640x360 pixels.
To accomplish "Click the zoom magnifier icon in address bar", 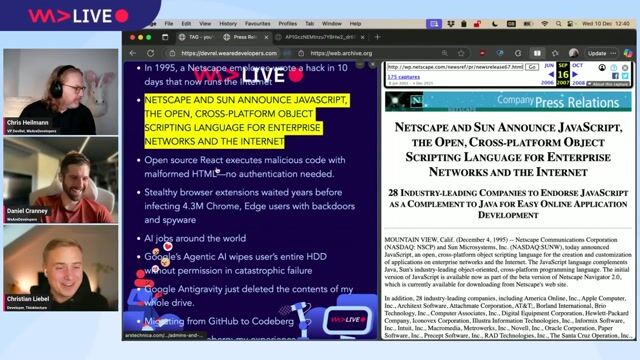I will (x=444, y=53).
